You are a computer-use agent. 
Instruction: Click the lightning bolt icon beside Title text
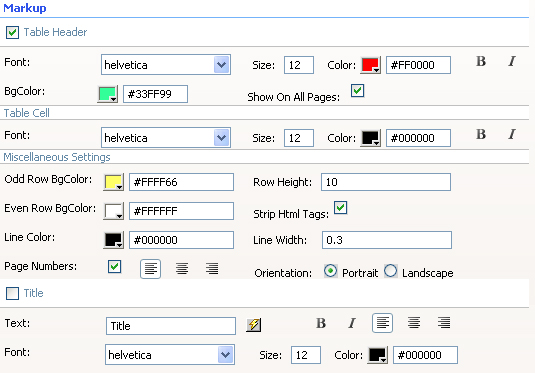pos(254,325)
